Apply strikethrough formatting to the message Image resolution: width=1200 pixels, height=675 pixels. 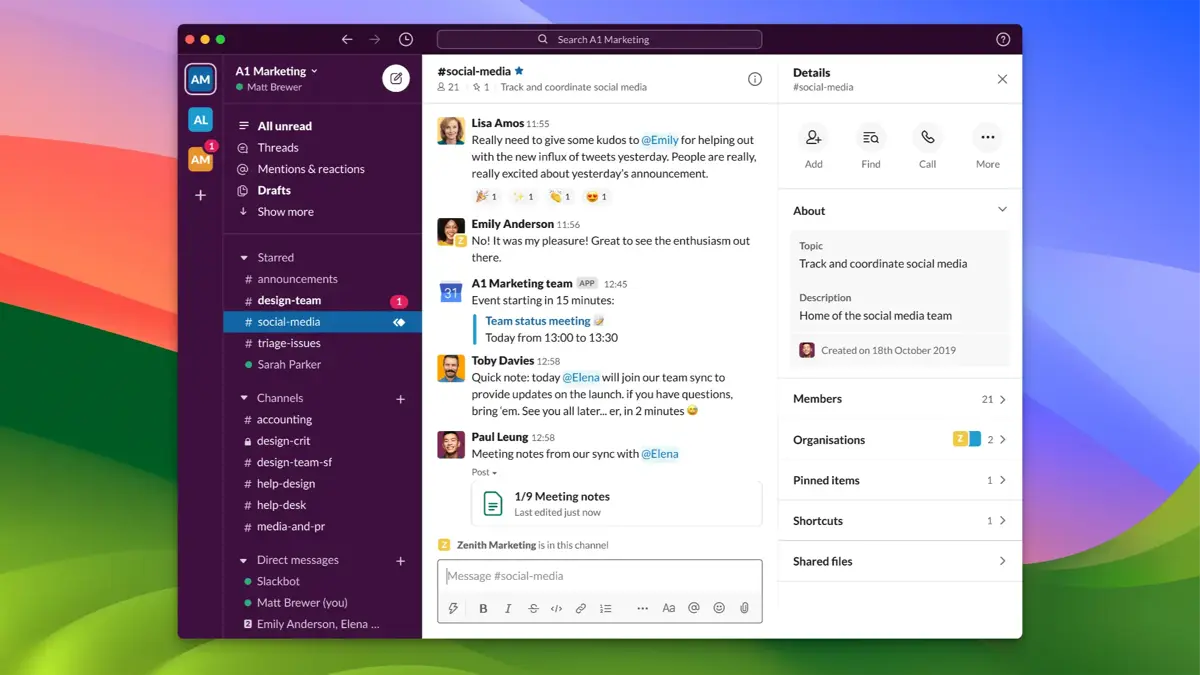point(533,608)
